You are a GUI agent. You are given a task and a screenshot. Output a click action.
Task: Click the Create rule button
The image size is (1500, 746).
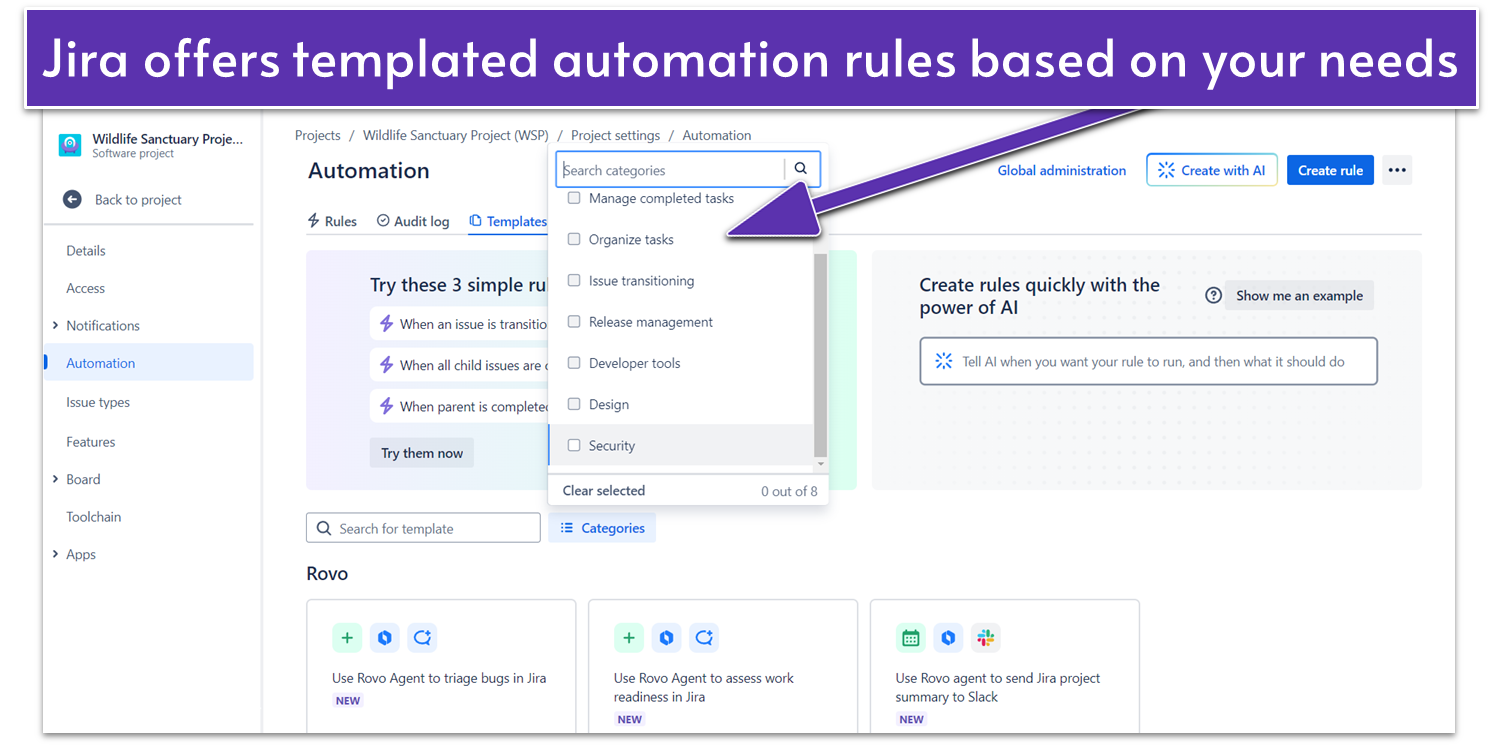pyautogui.click(x=1330, y=170)
